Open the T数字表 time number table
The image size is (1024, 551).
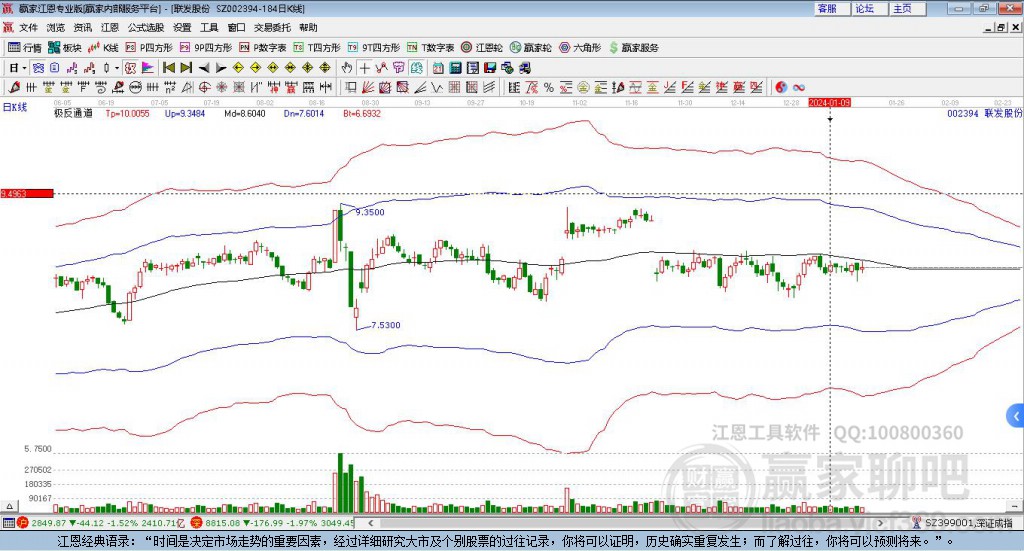click(x=430, y=48)
